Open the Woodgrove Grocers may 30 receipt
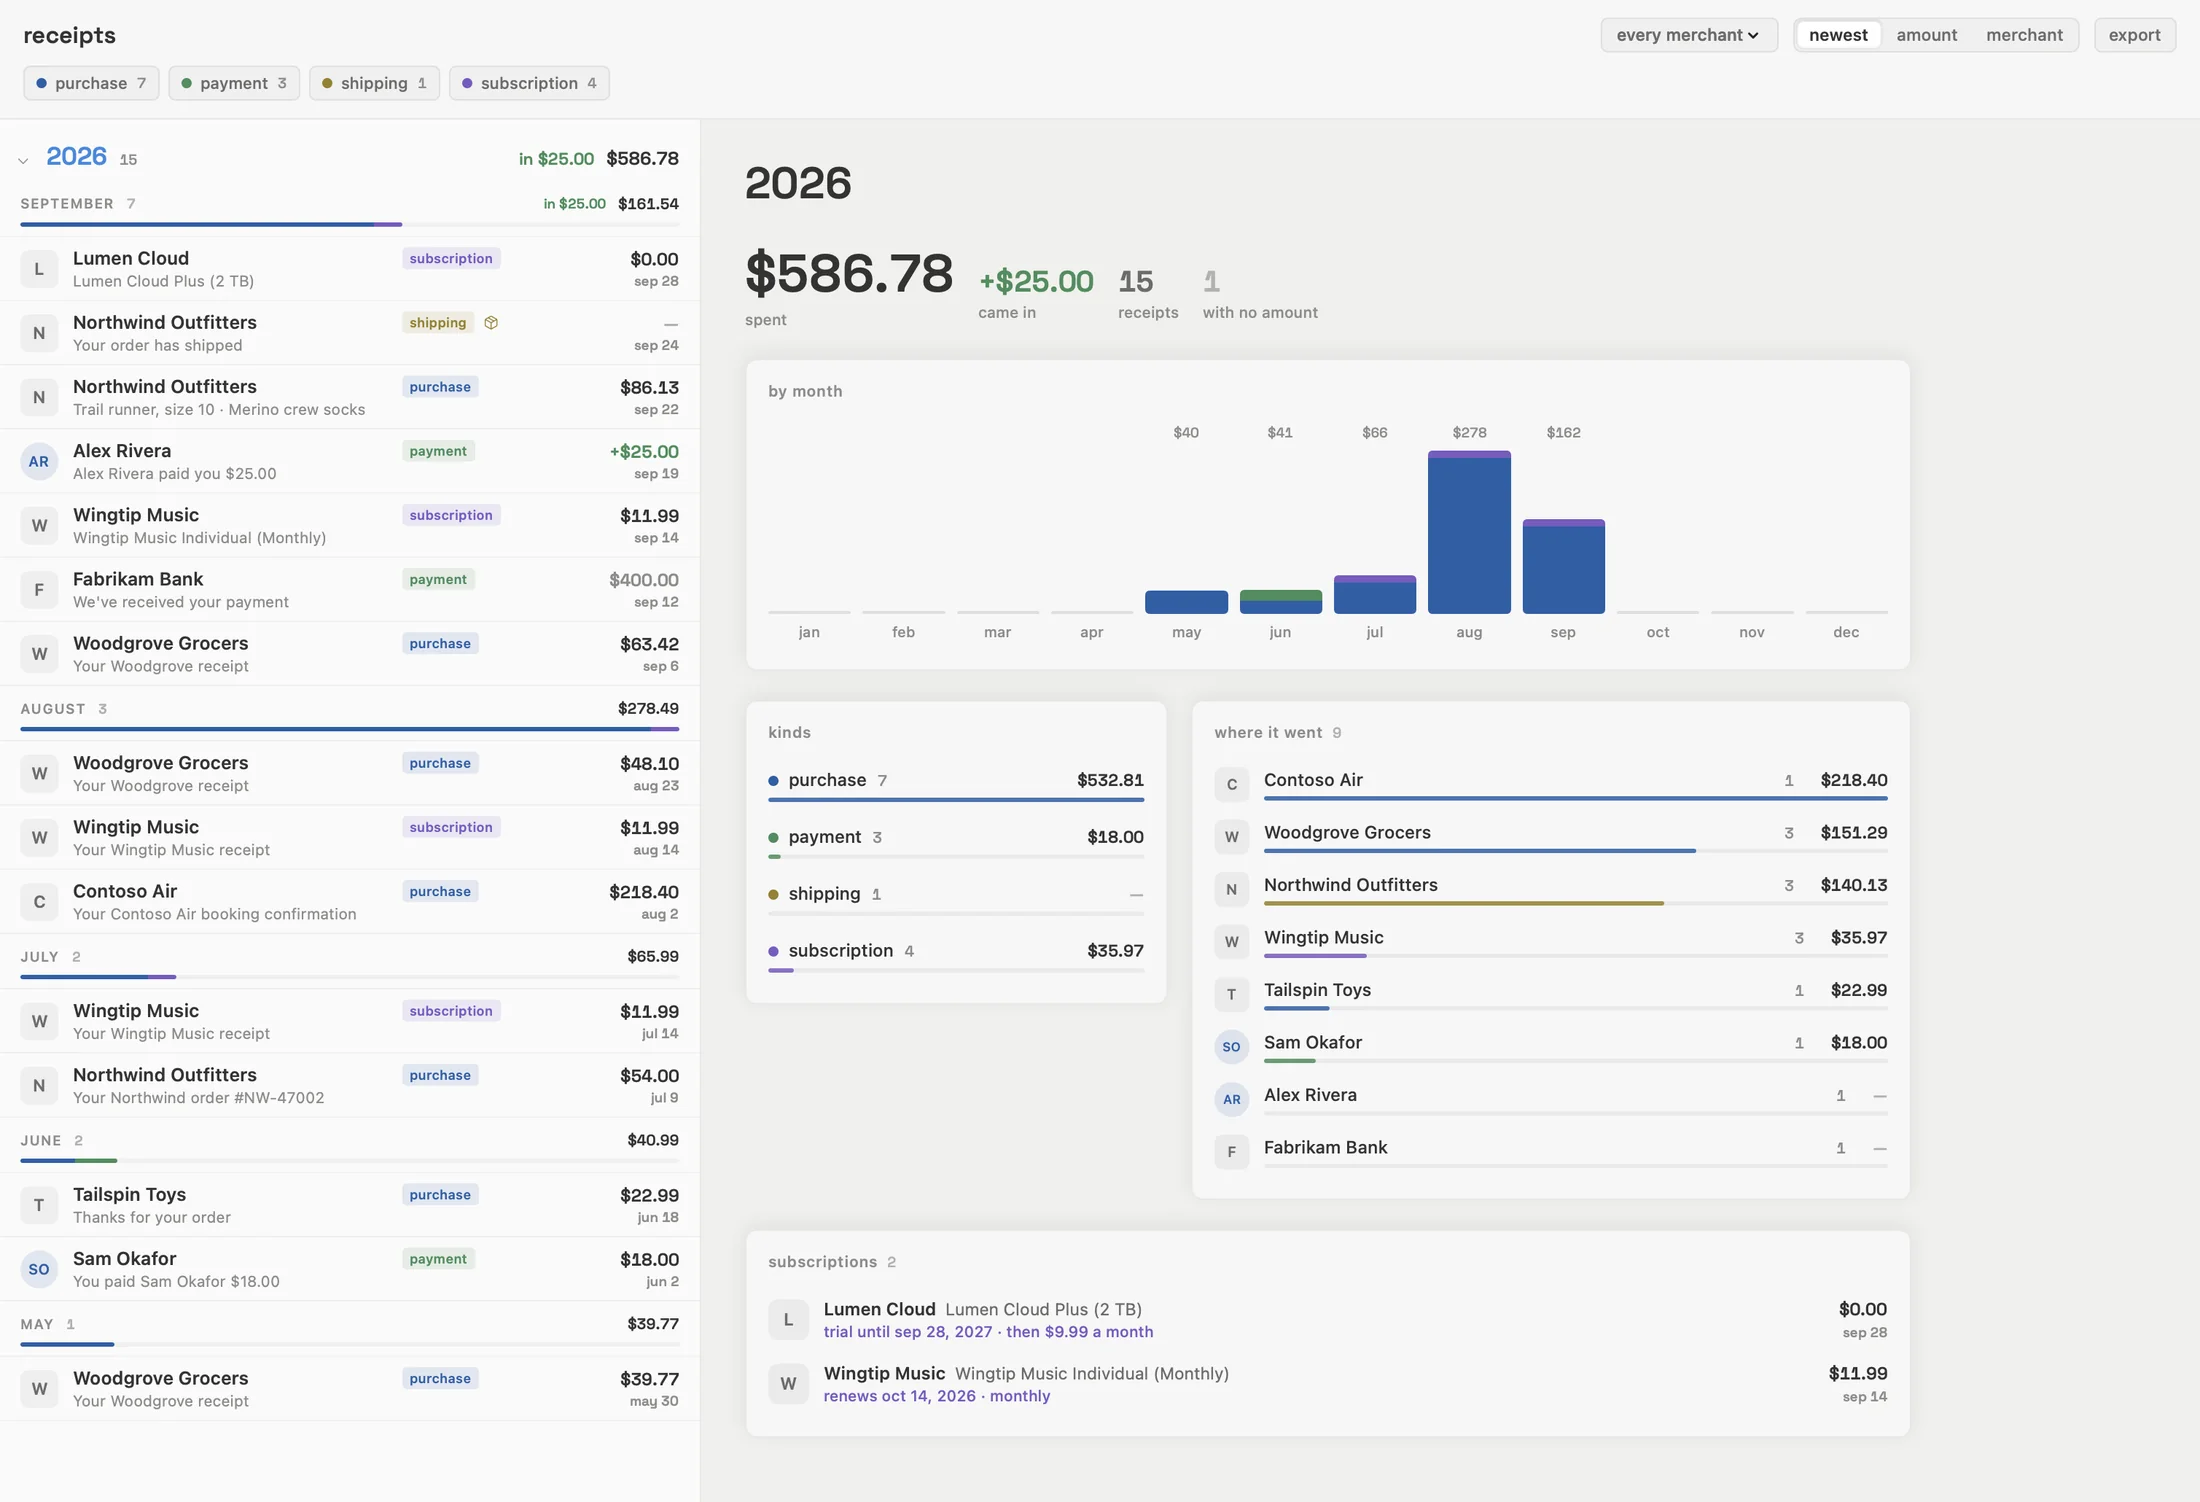 [349, 1389]
